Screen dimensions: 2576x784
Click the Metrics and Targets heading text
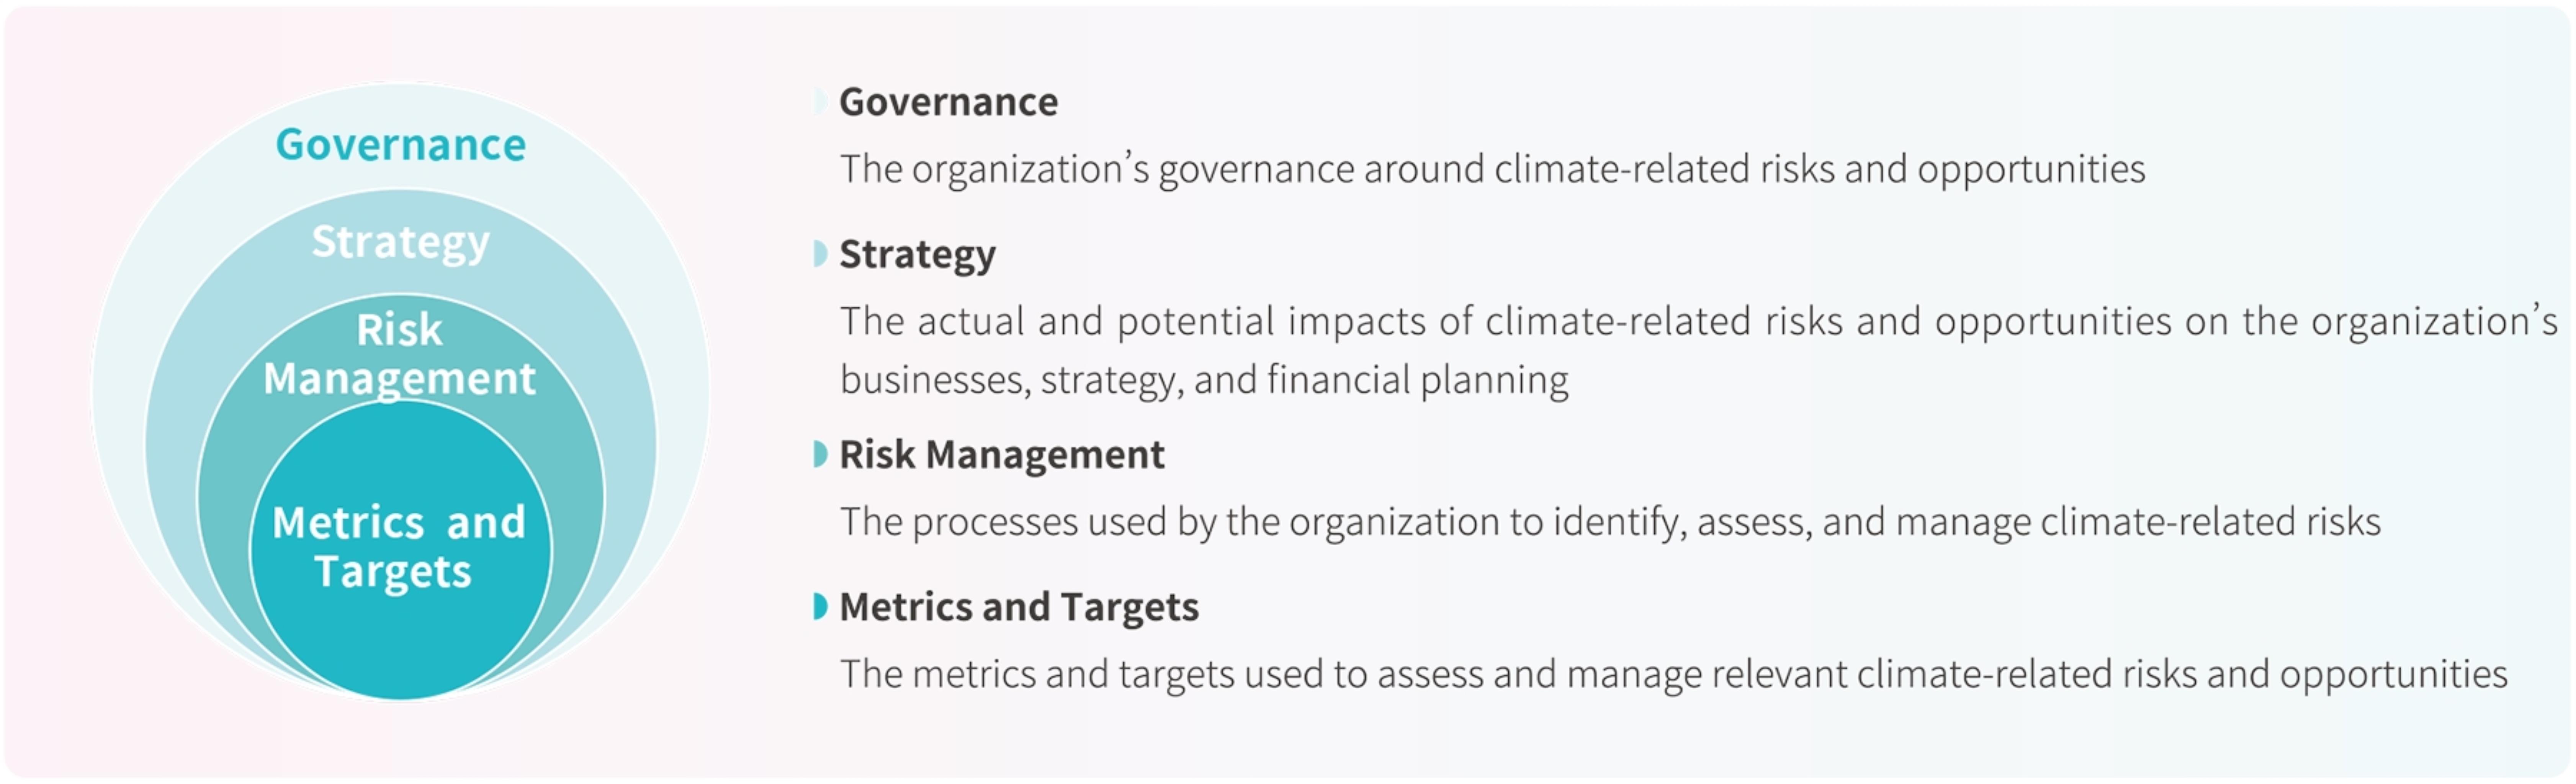tap(1019, 607)
